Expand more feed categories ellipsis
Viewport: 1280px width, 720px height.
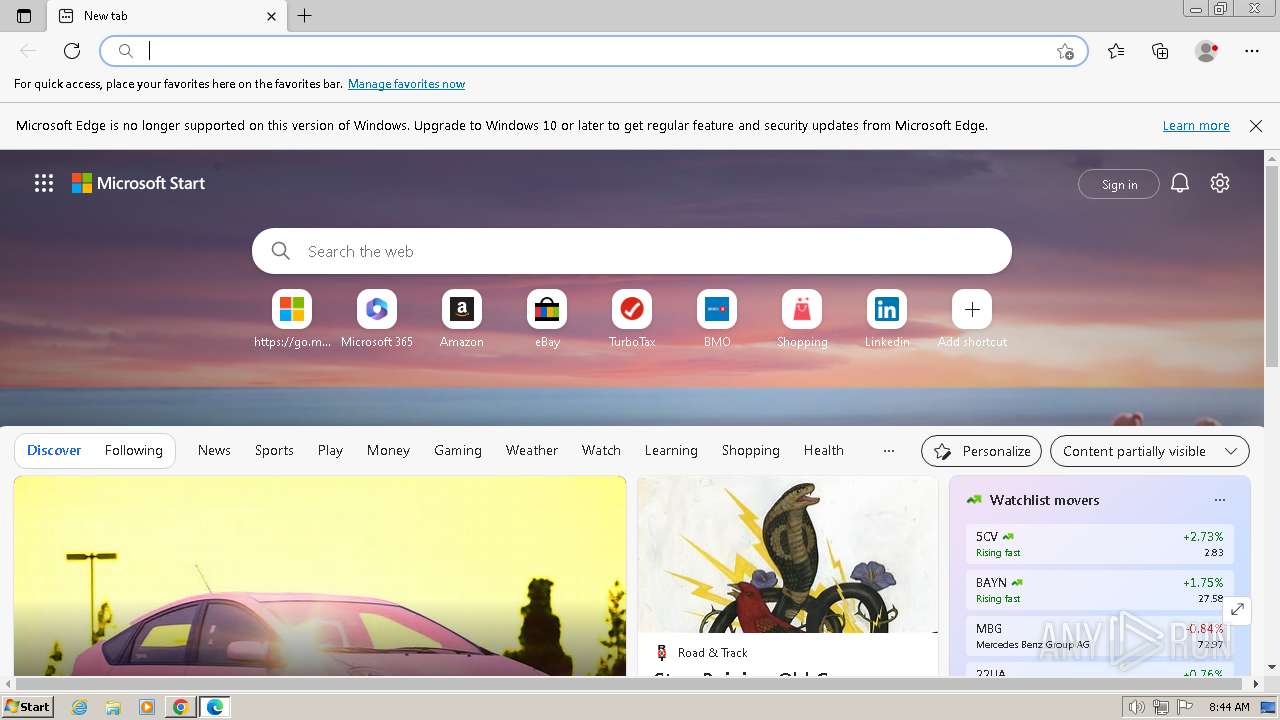click(888, 451)
